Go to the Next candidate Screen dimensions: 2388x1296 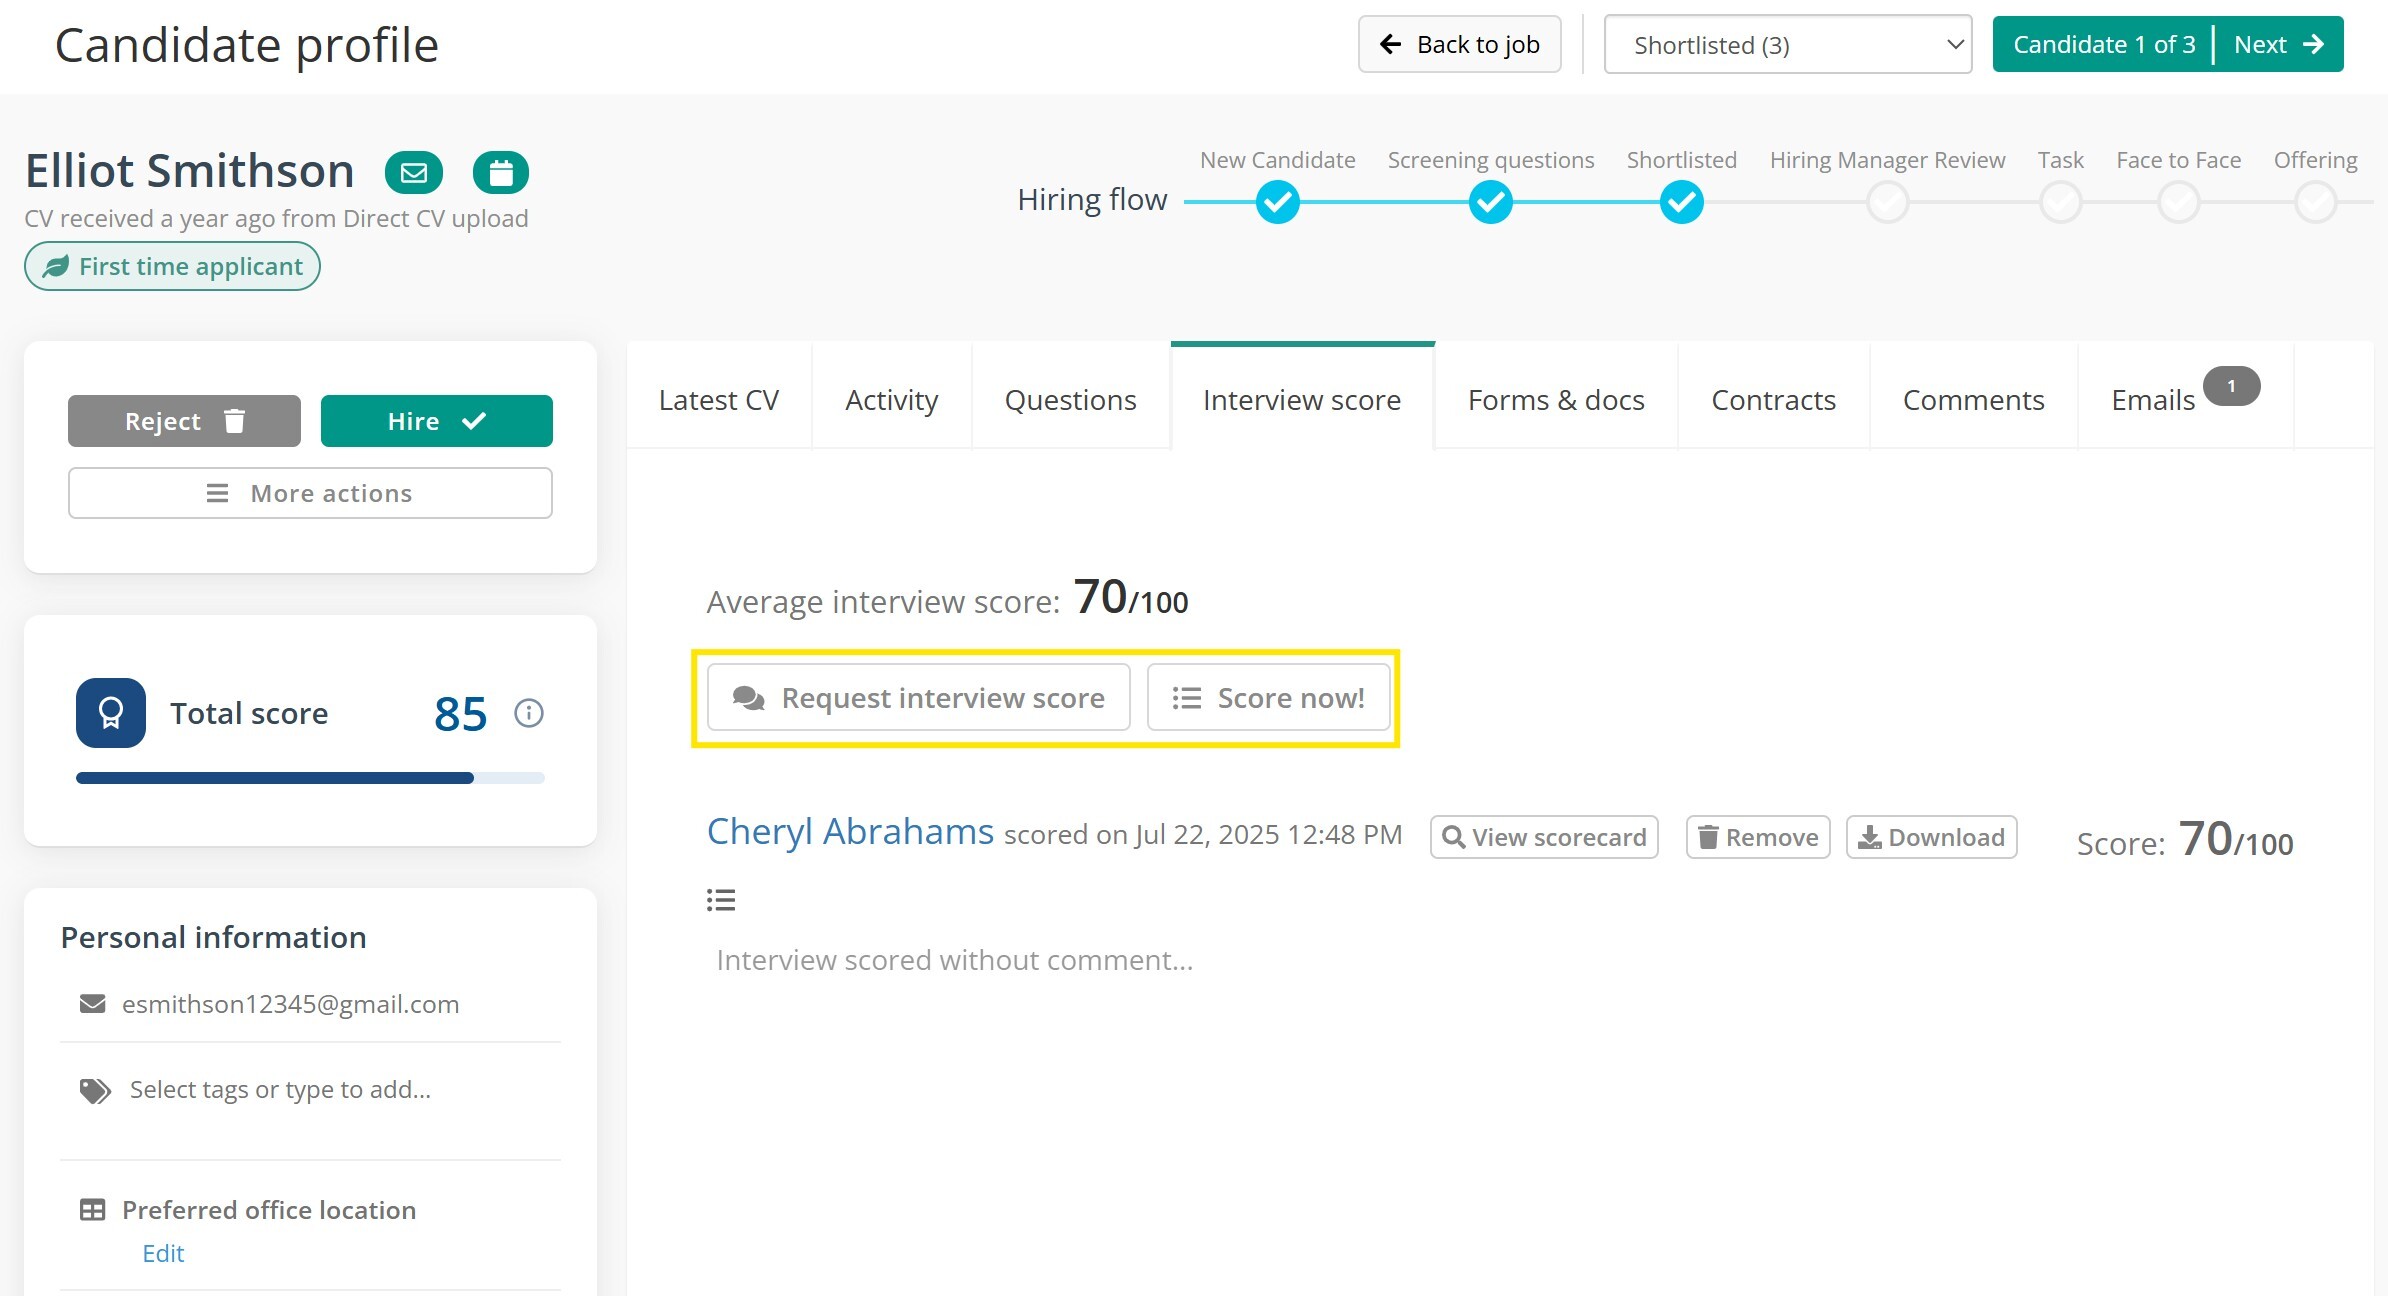2279,44
